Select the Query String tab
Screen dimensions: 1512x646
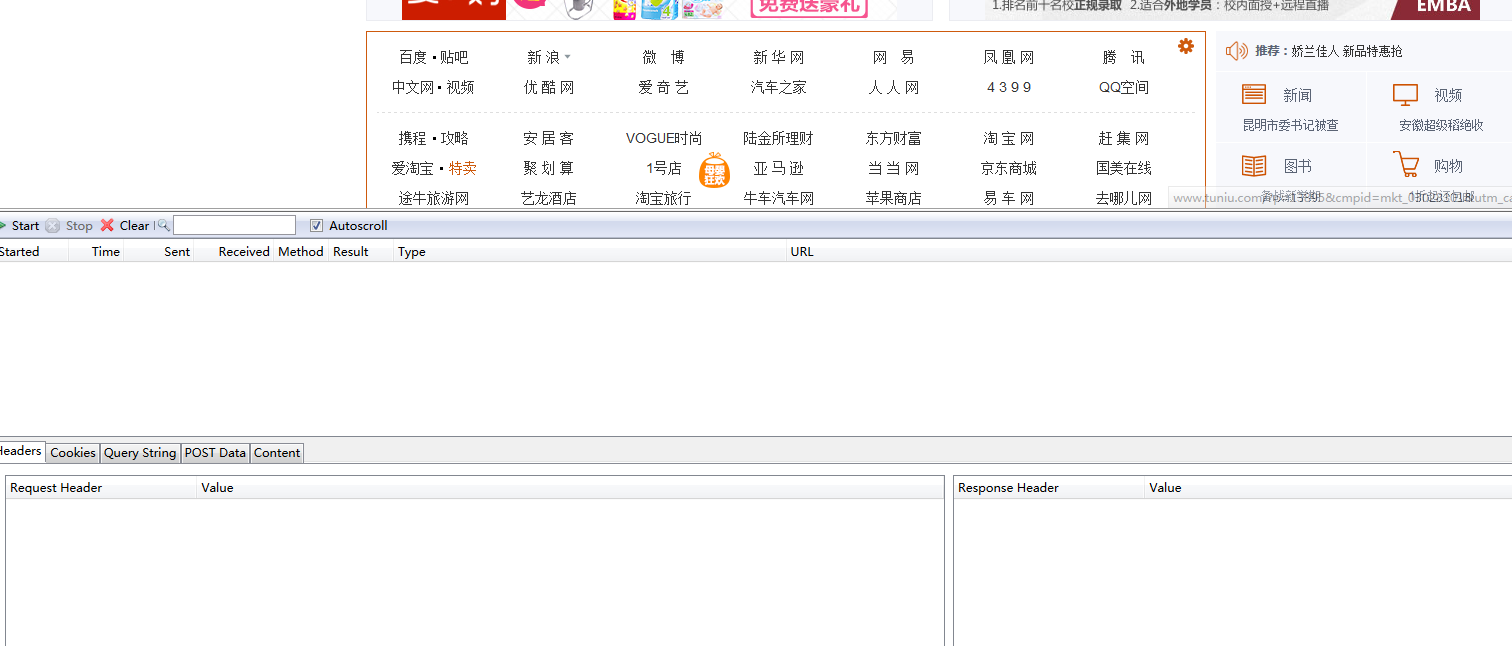[x=140, y=453]
